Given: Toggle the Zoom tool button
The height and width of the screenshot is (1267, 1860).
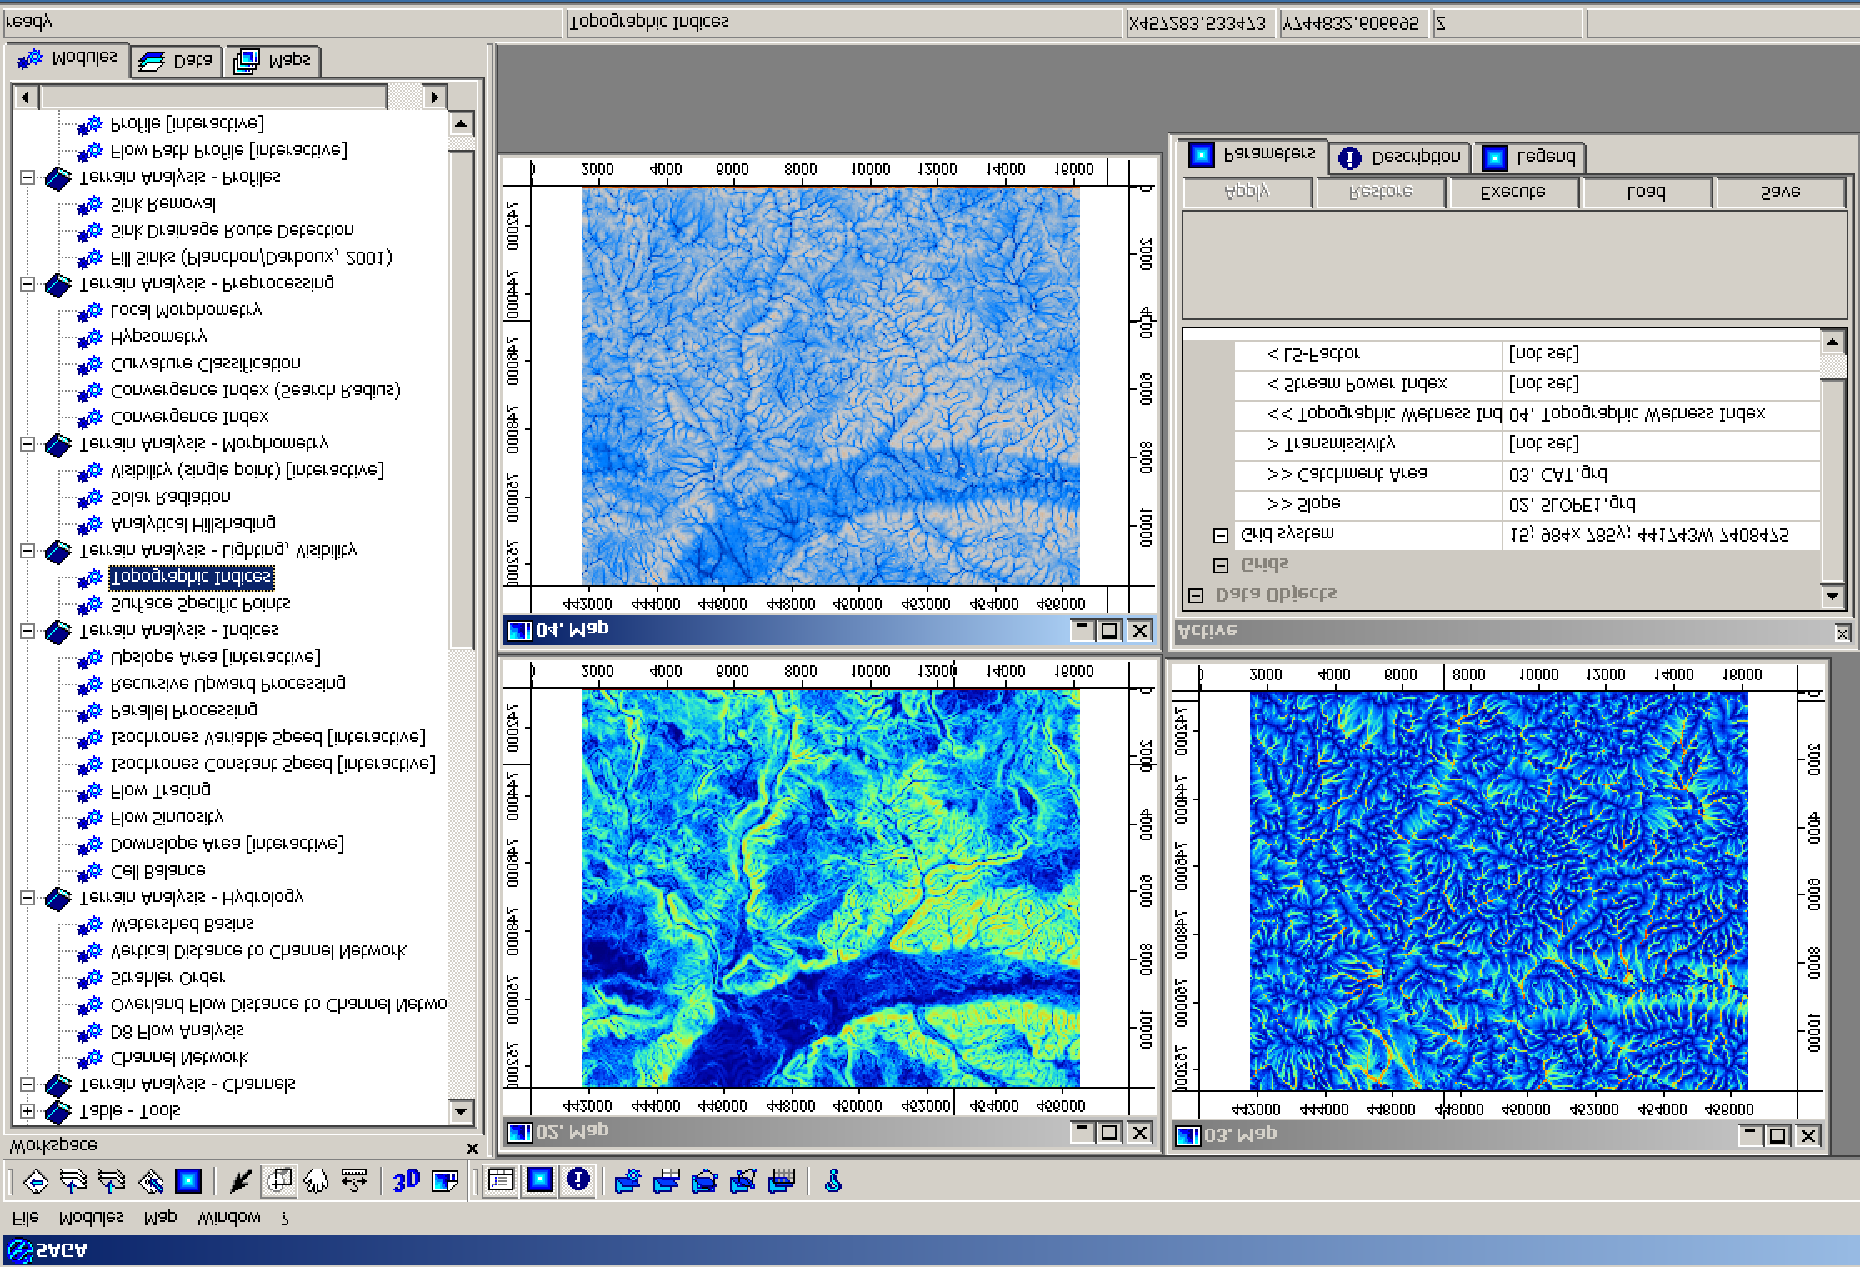Looking at the screenshot, I should [x=278, y=1182].
